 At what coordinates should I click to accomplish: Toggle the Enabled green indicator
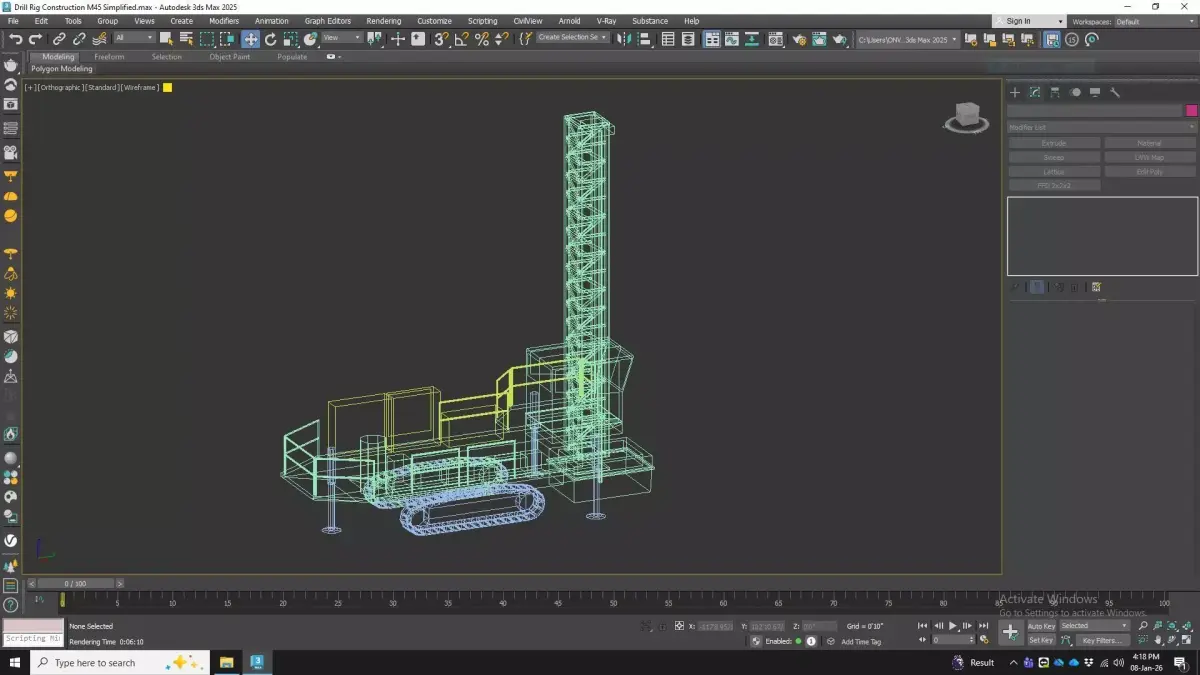tap(798, 641)
